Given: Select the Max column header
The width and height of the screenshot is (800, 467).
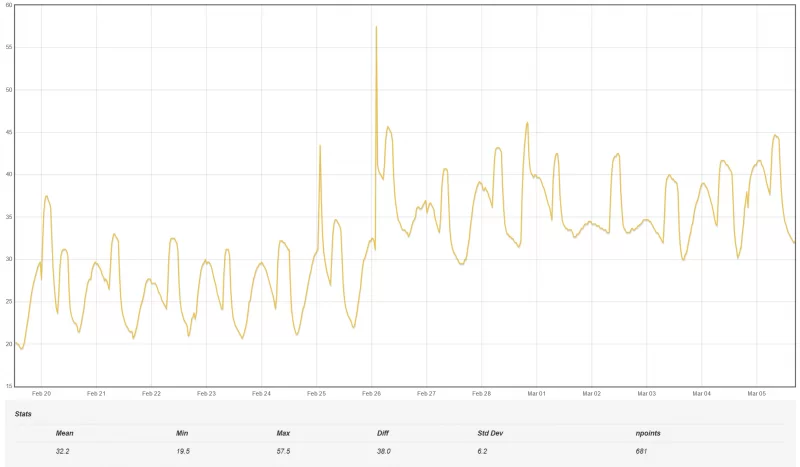Looking at the screenshot, I should point(283,433).
